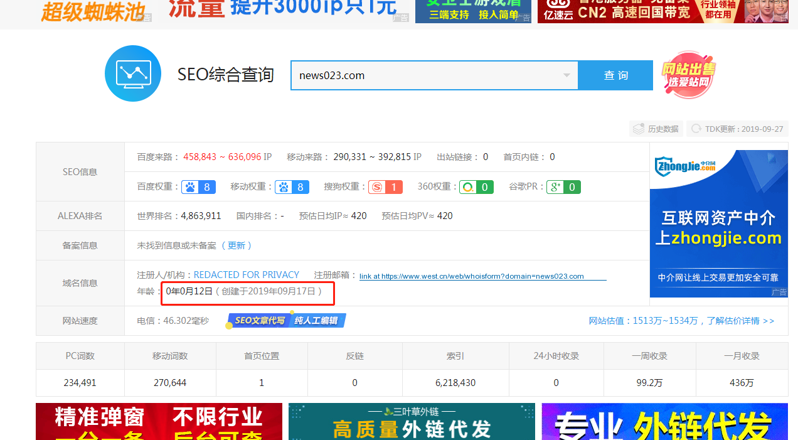Click the 搜狗权重 badge showing 1
This screenshot has width=798, height=440.
pos(386,187)
